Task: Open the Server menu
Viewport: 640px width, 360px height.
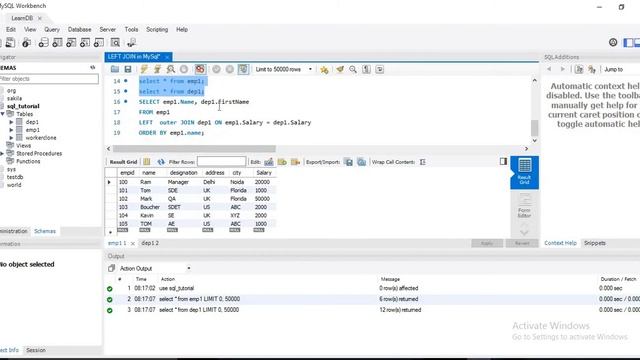Action: (x=107, y=29)
